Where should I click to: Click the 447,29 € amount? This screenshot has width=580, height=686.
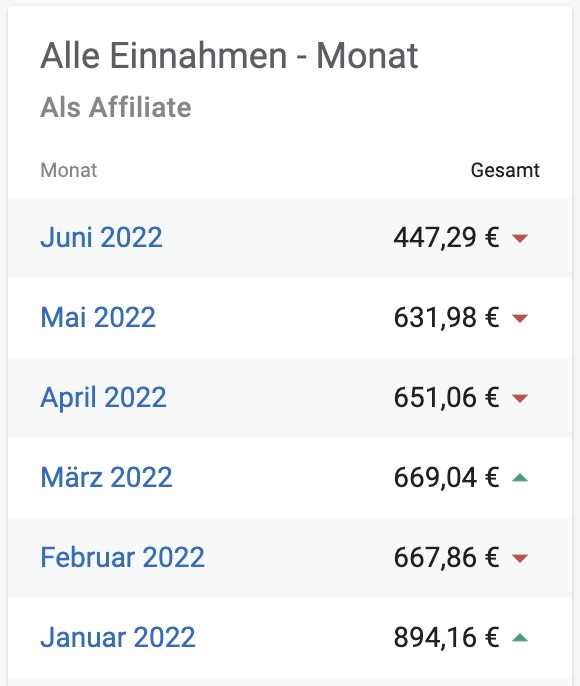(x=447, y=238)
